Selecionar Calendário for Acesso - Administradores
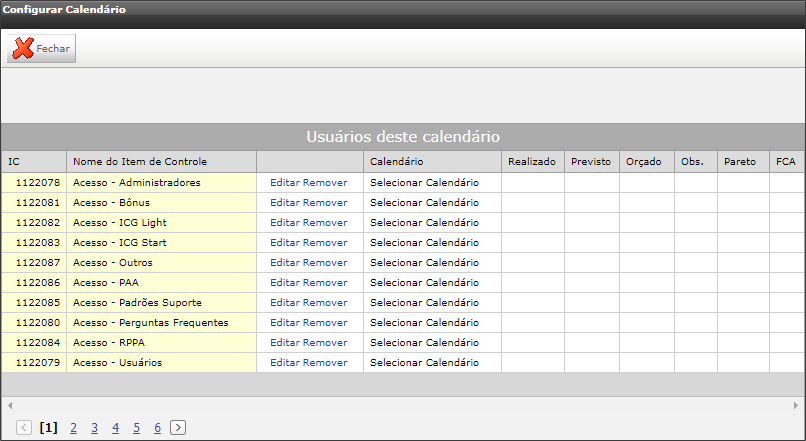 click(x=425, y=182)
